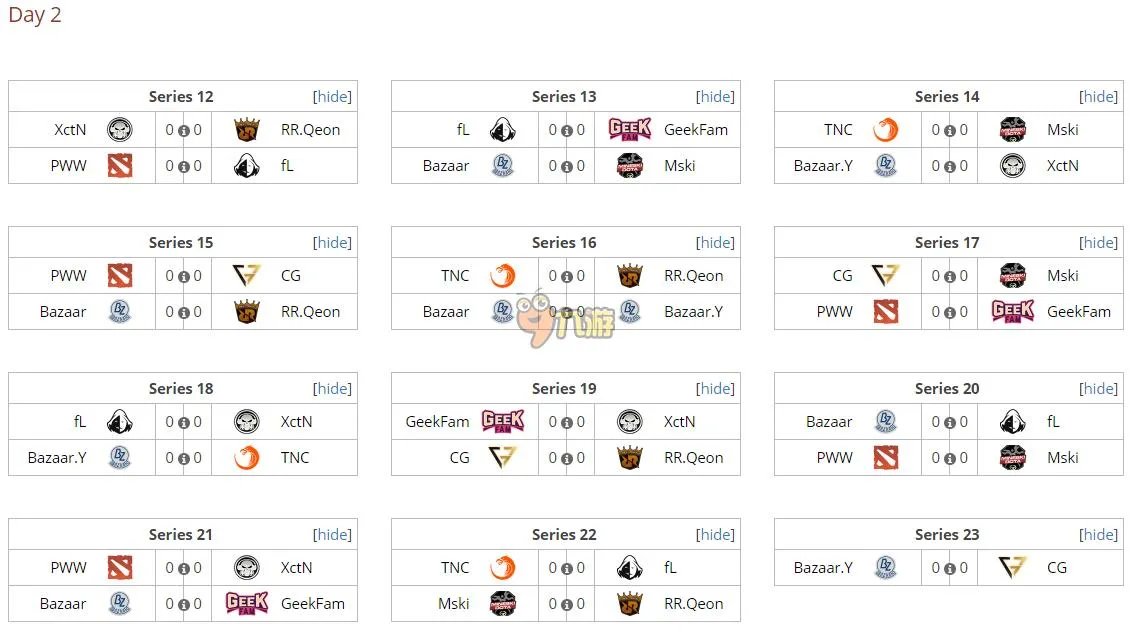Collapse Series 13 using its hide link

point(716,97)
